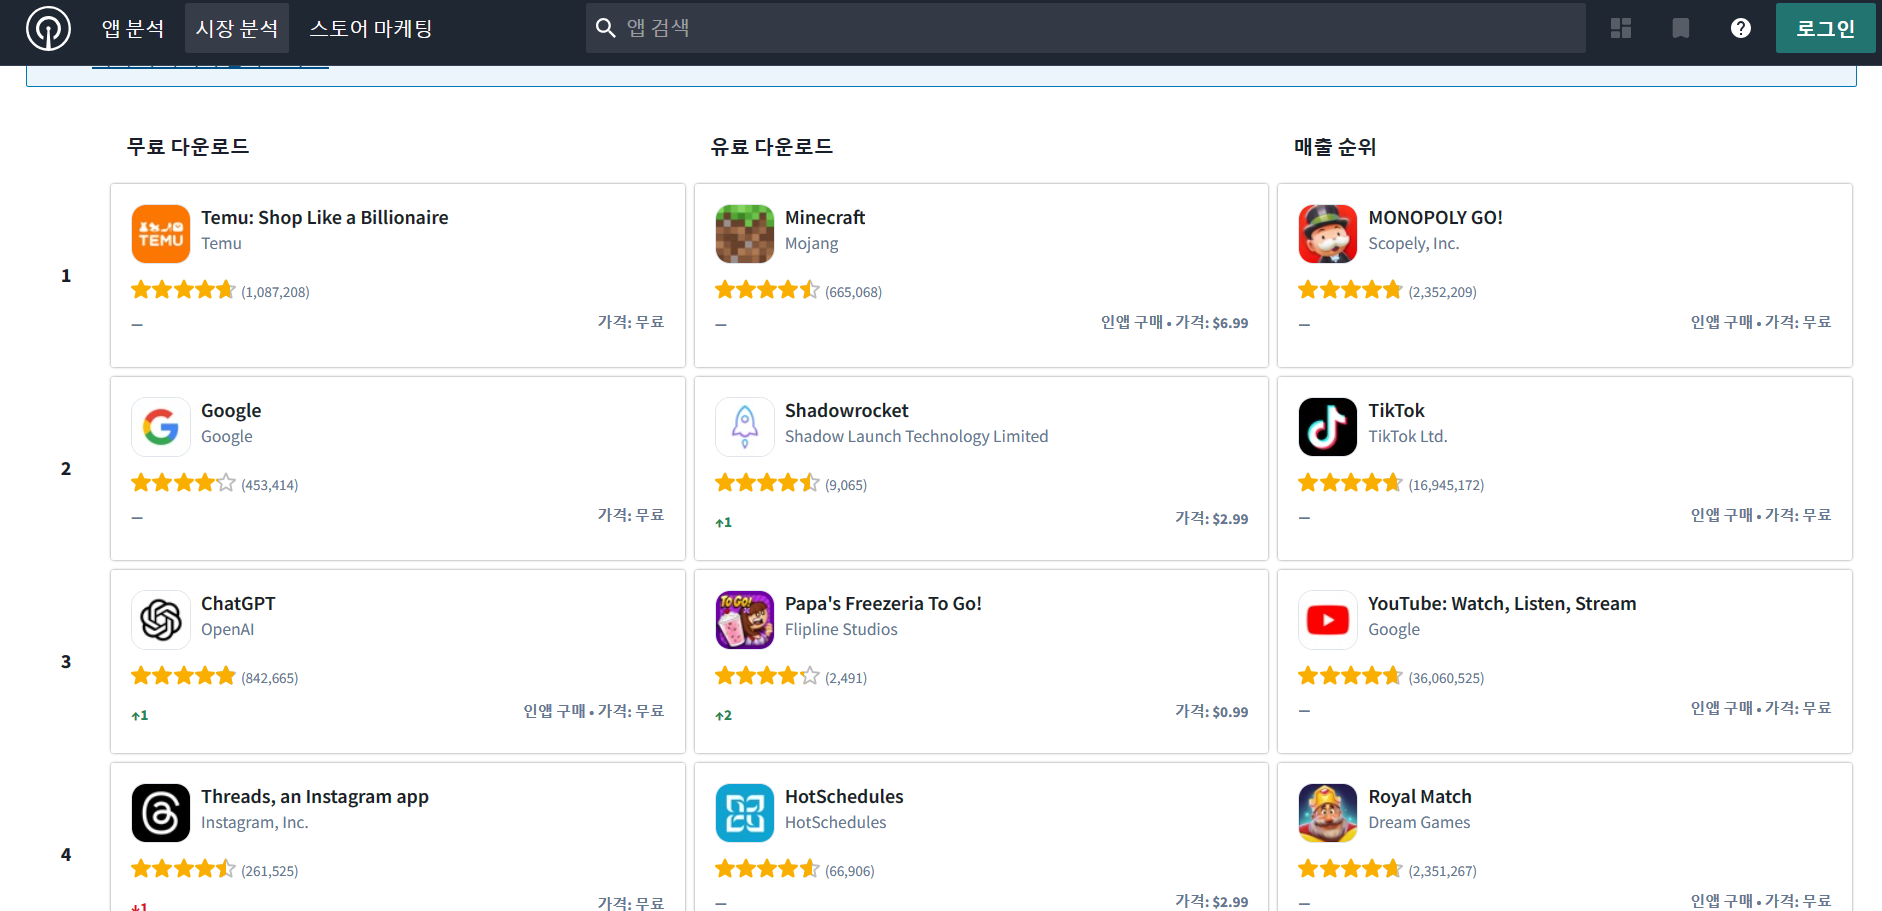Image resolution: width=1882 pixels, height=911 pixels.
Task: Click Minecraft's $6.99 price label
Action: point(1212,322)
